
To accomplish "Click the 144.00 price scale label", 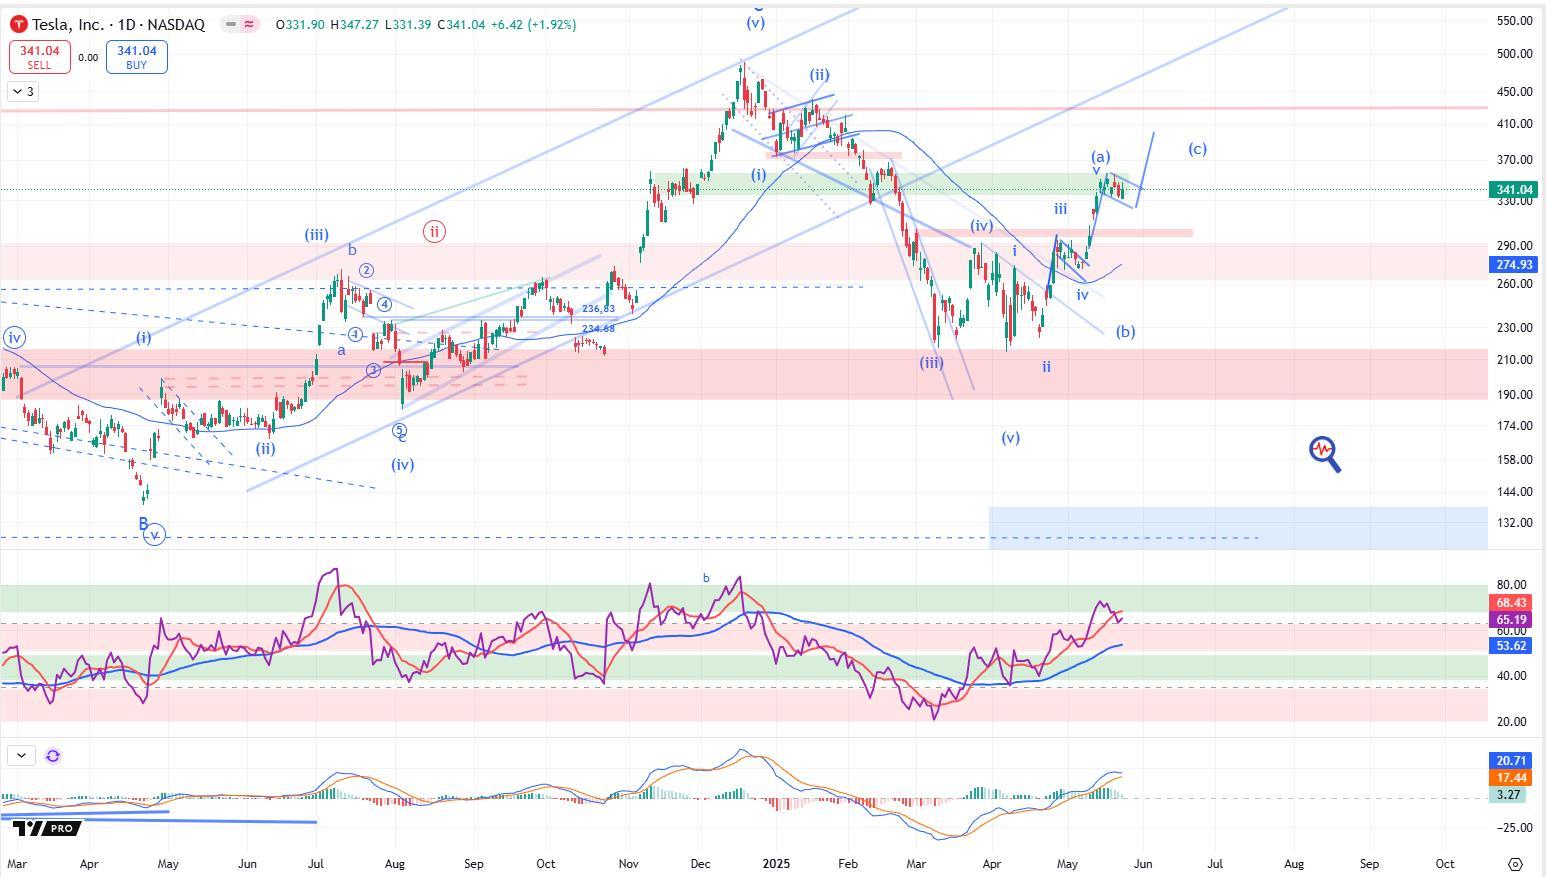I will [1515, 492].
